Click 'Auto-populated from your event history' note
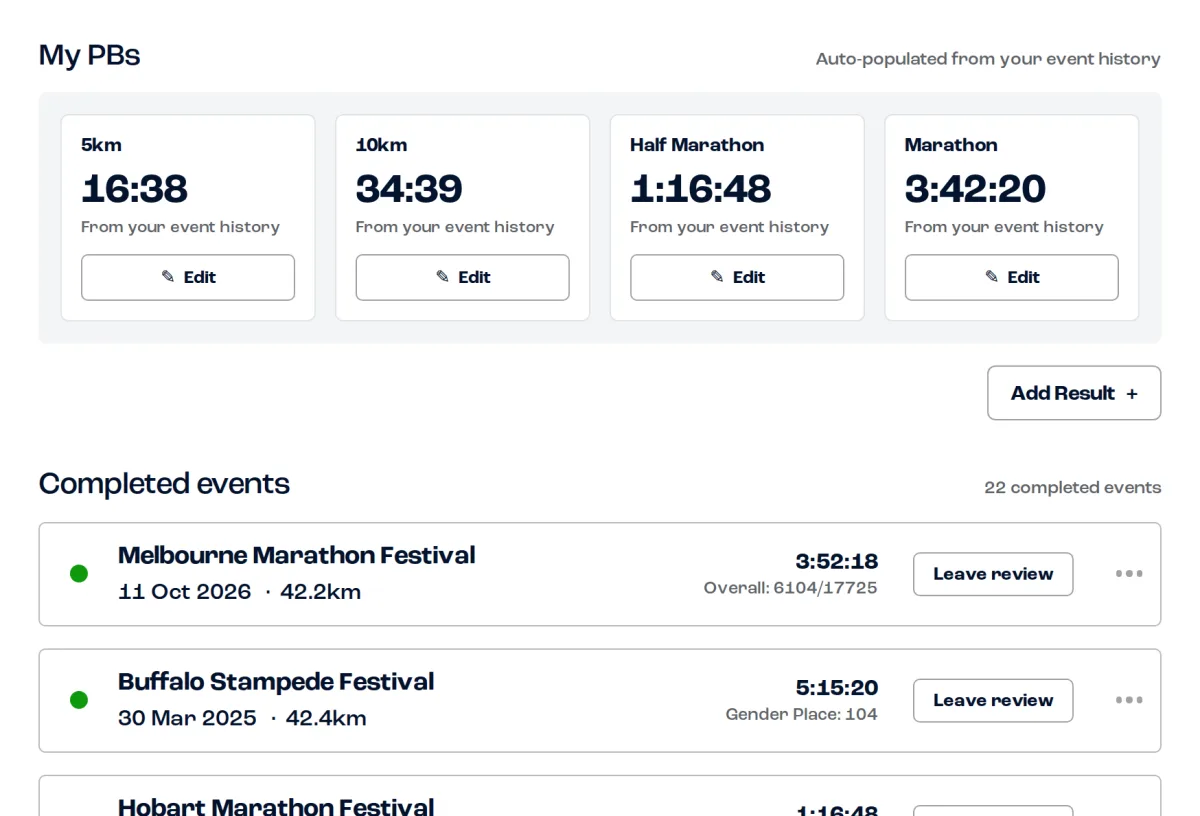1200x816 pixels. click(988, 59)
